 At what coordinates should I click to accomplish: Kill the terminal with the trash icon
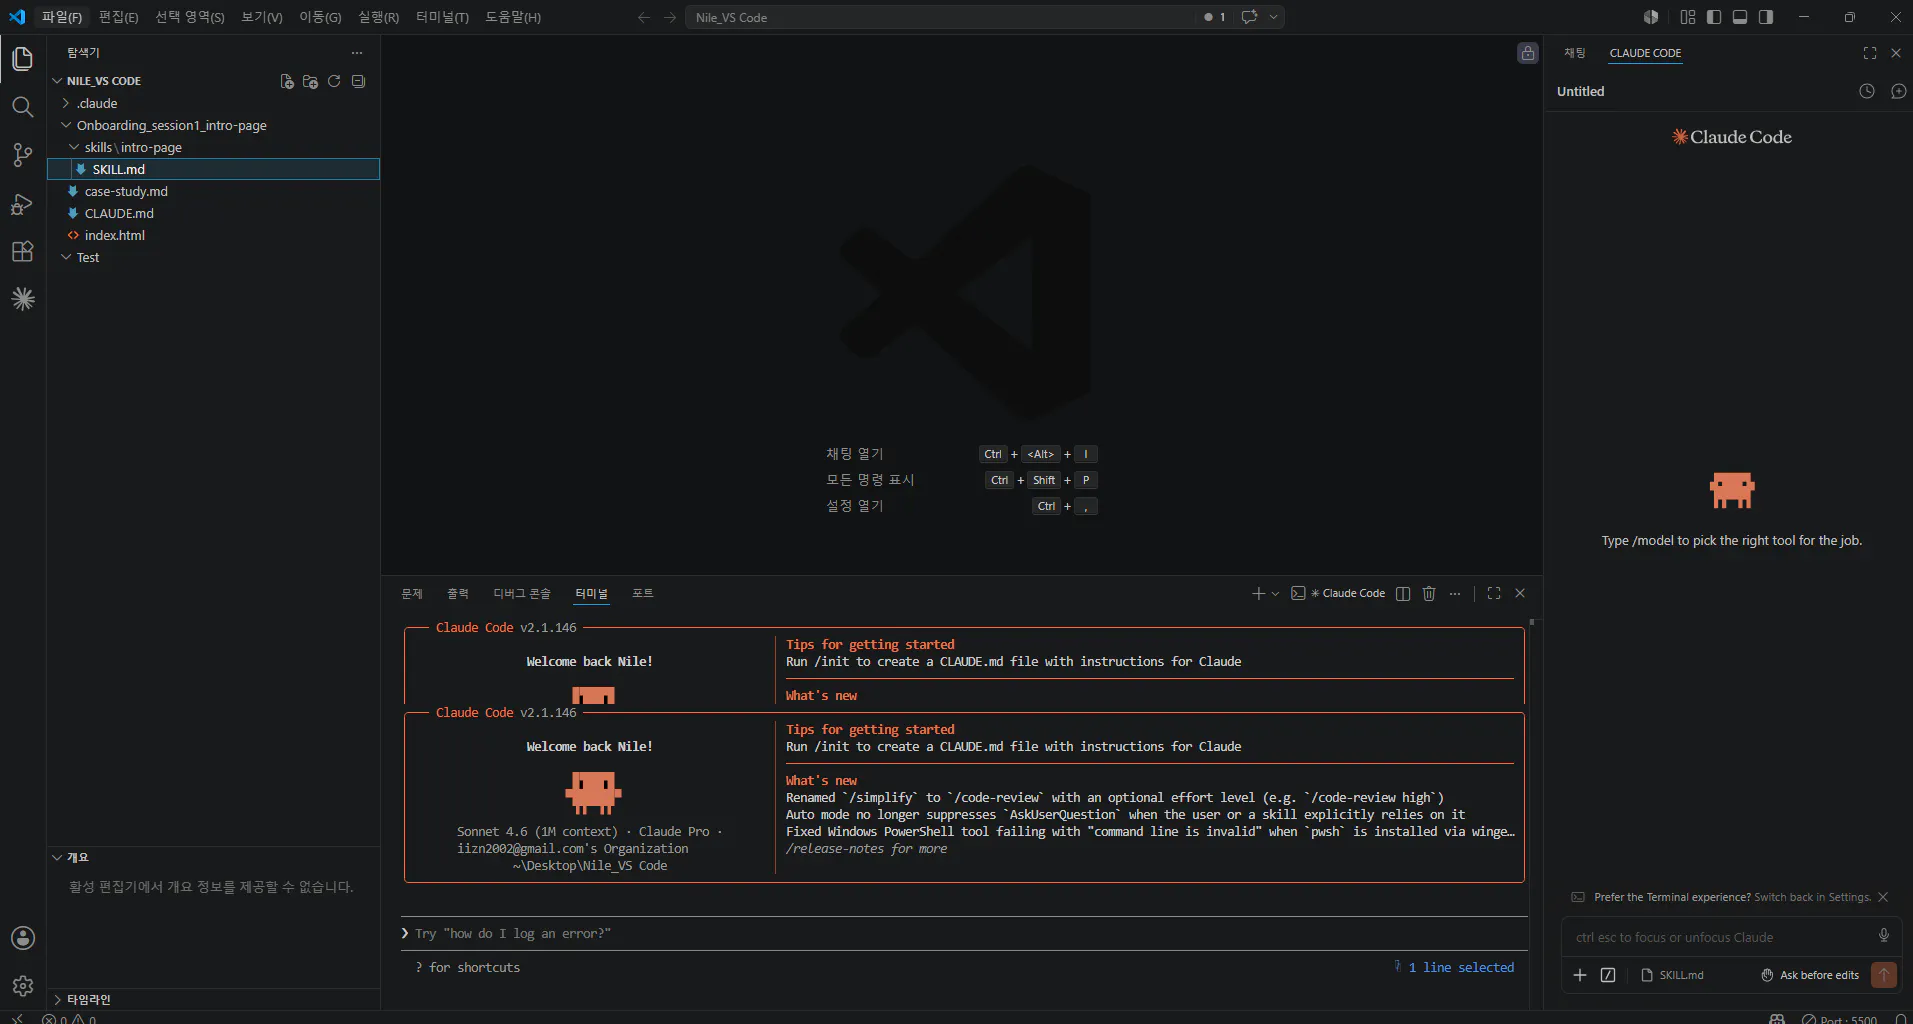[1429, 593]
